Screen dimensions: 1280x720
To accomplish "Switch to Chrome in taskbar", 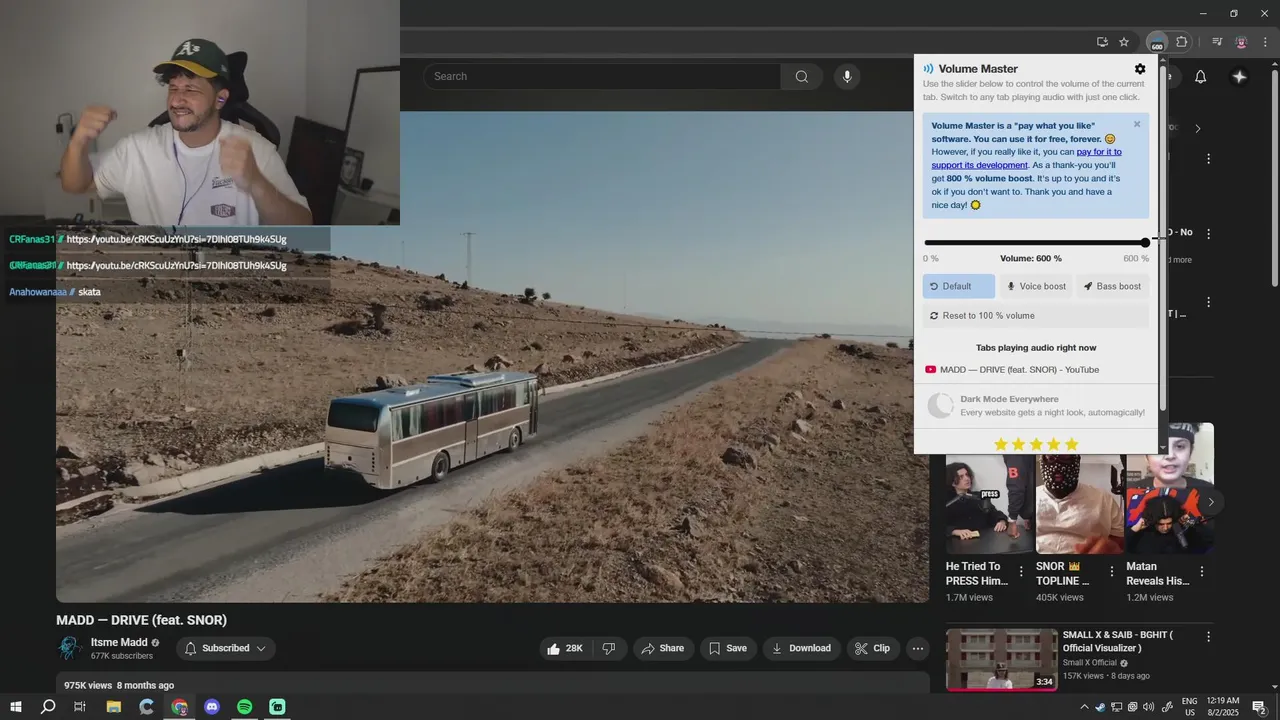I will [179, 707].
